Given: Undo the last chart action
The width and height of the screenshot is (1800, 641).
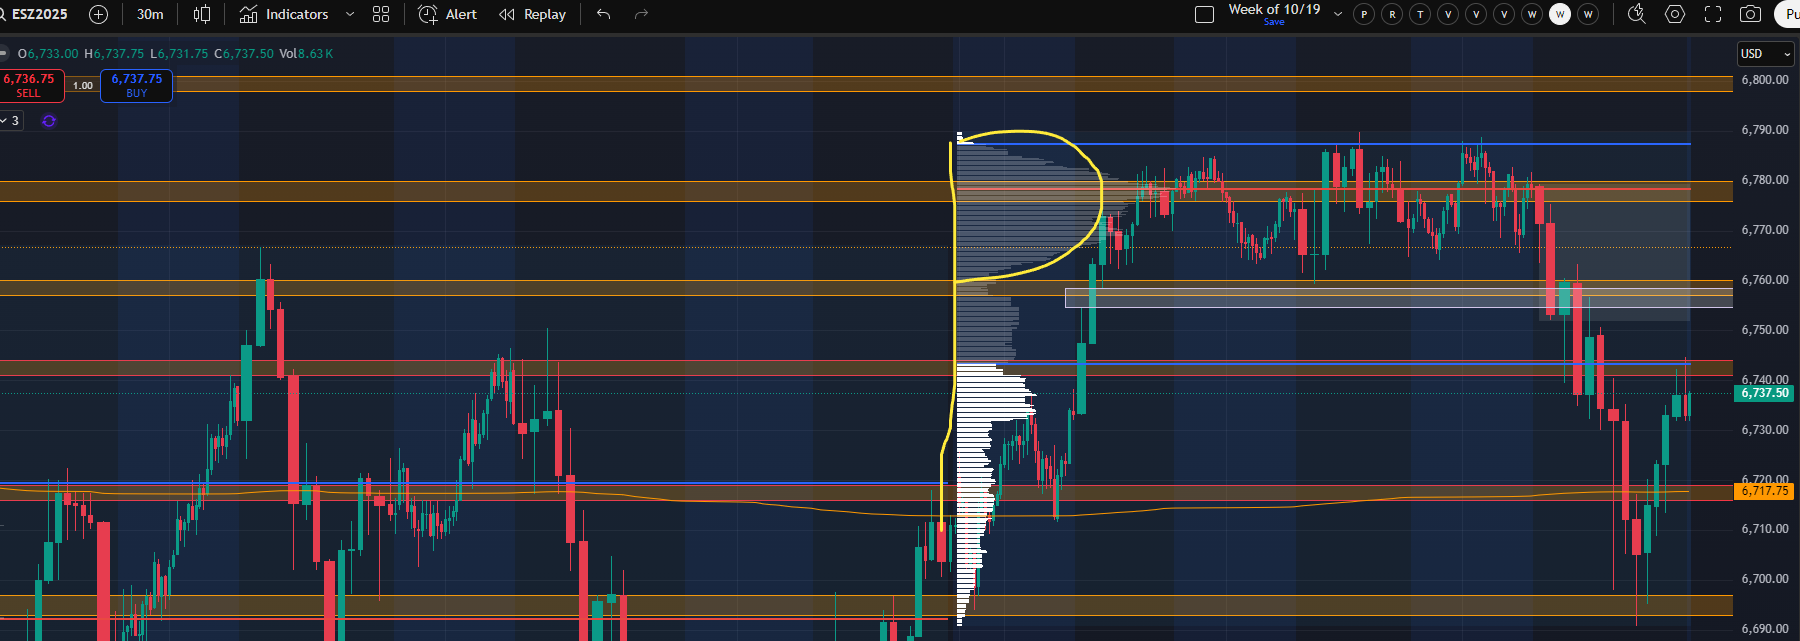Looking at the screenshot, I should (603, 14).
